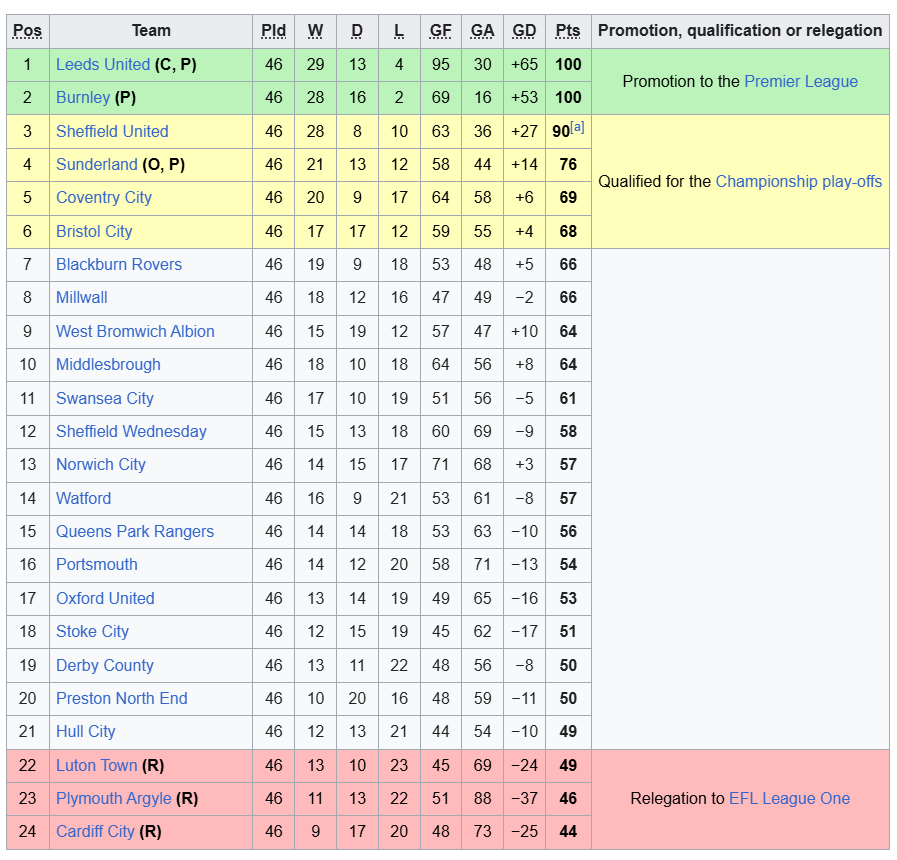Open the Burnley team link

(x=83, y=98)
